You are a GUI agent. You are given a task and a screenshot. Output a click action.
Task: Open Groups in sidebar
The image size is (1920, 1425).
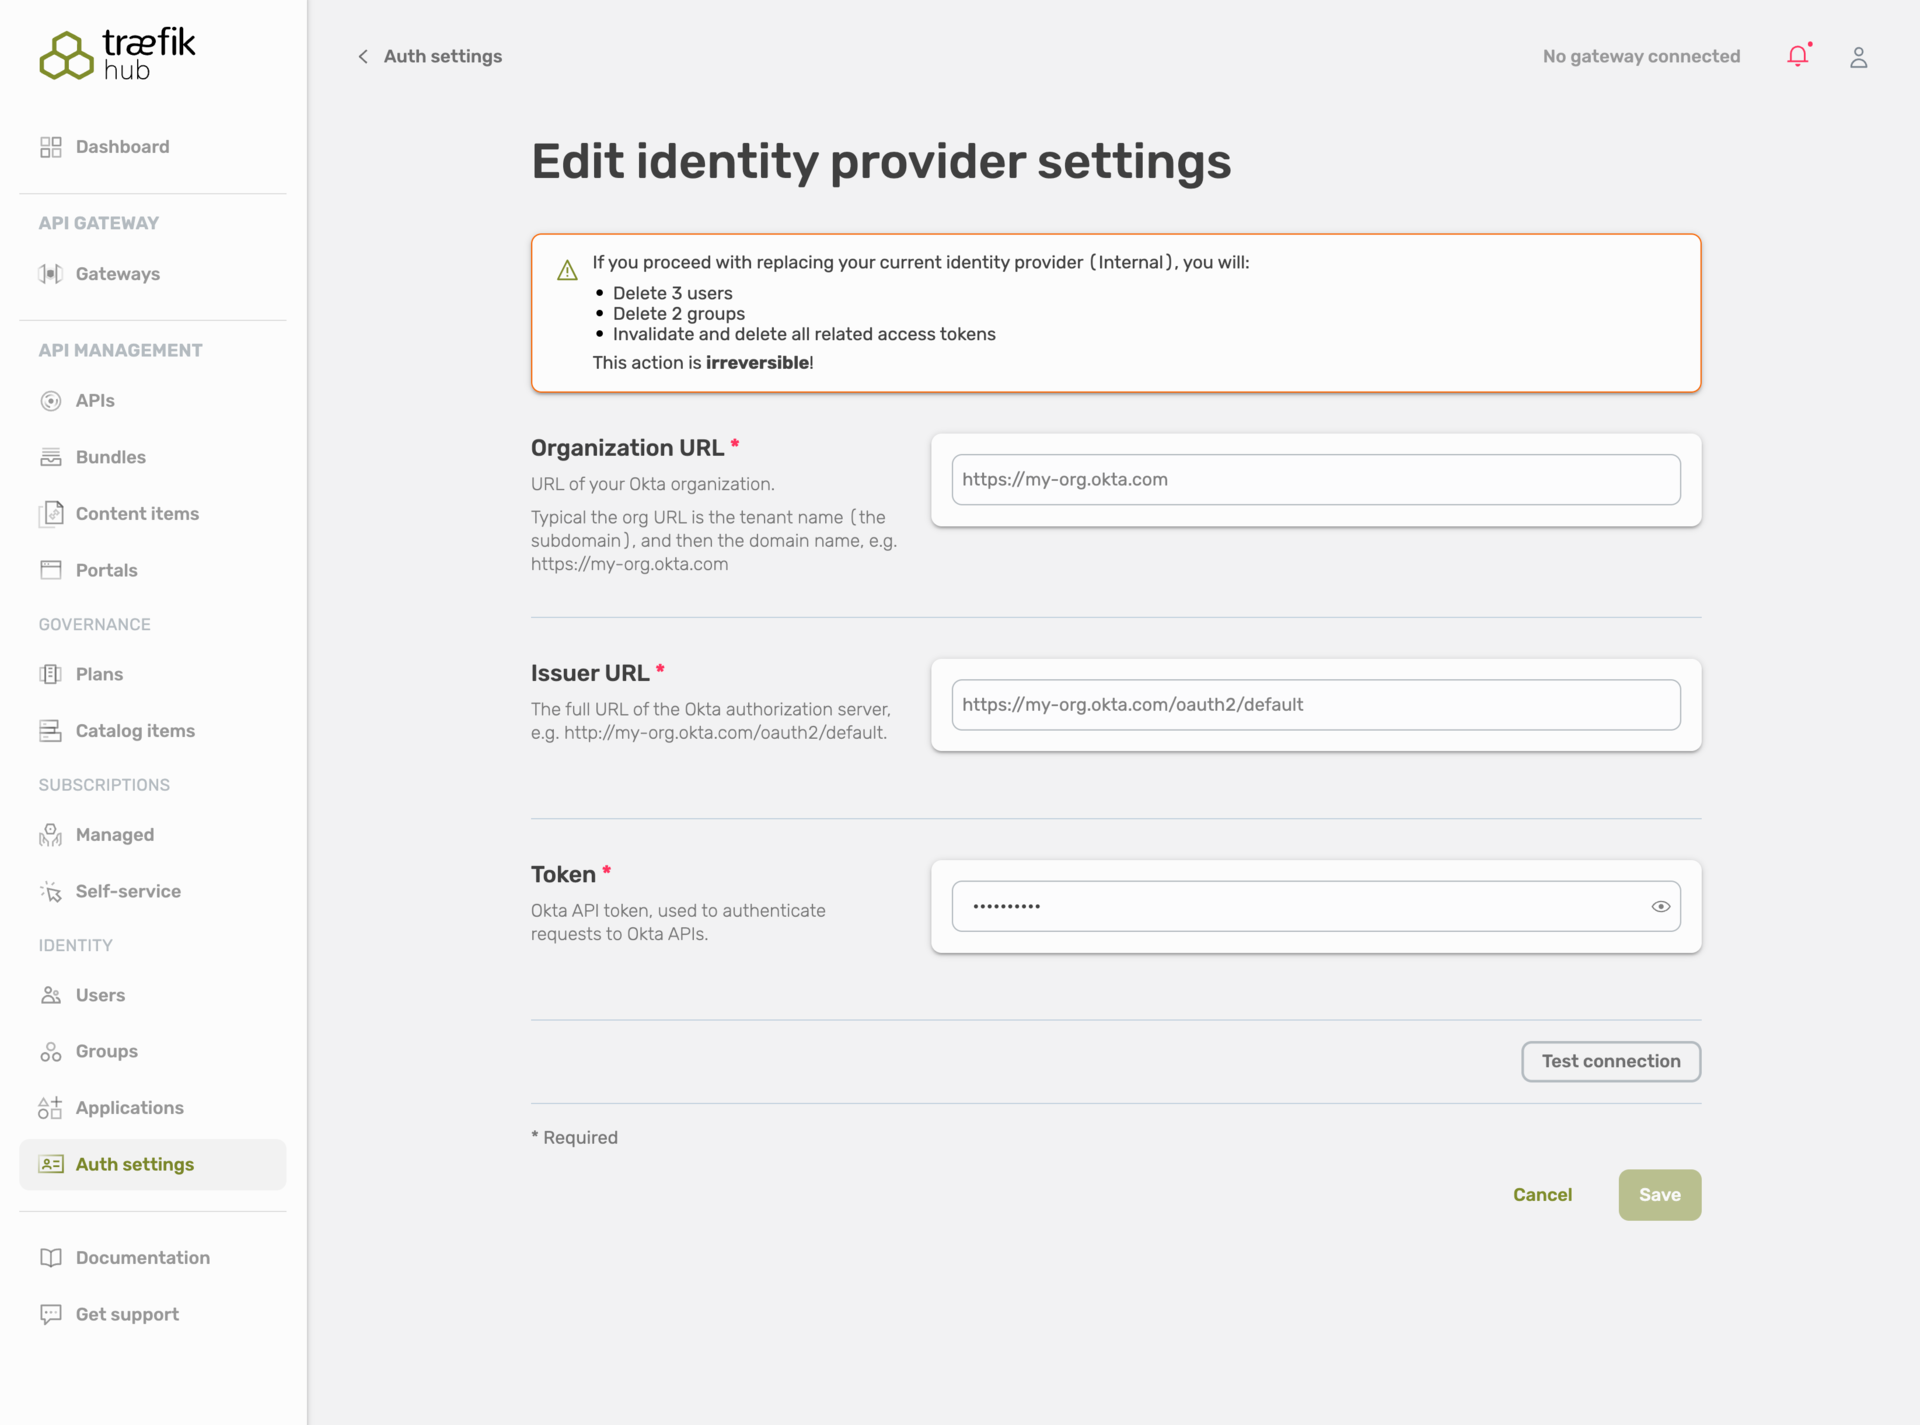[153, 1051]
